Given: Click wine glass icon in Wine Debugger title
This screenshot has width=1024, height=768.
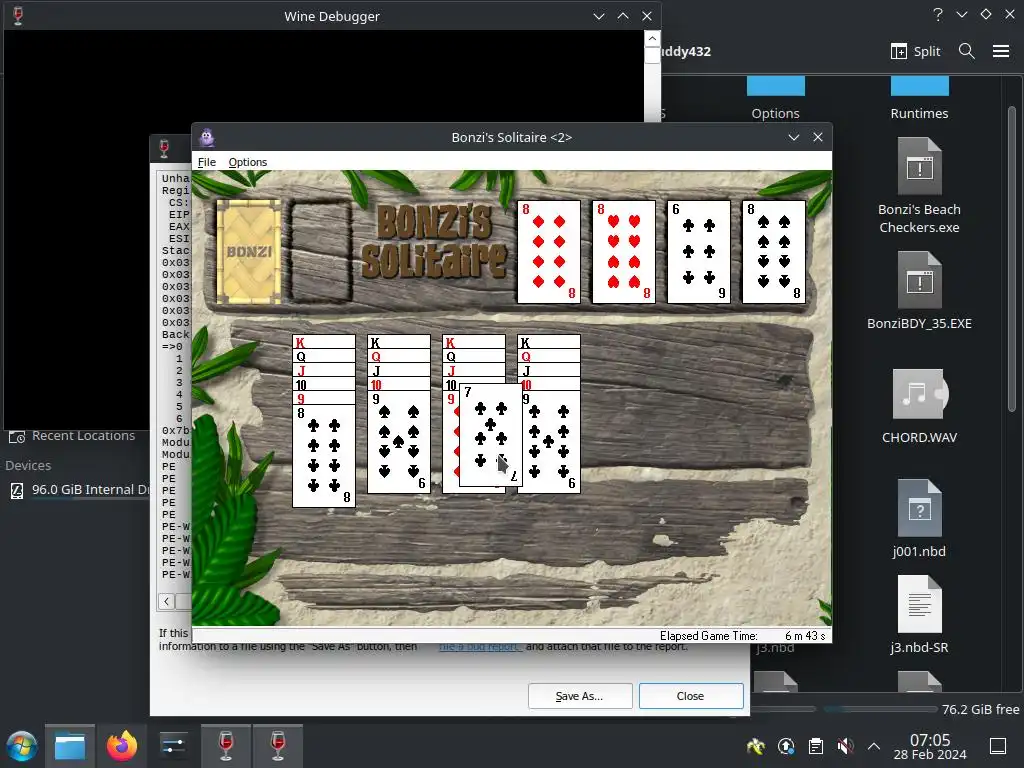Looking at the screenshot, I should pyautogui.click(x=18, y=16).
